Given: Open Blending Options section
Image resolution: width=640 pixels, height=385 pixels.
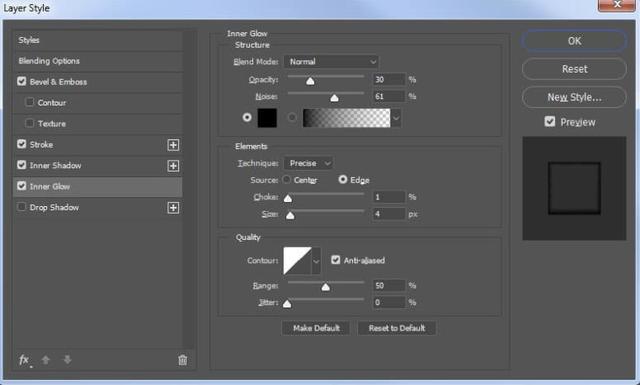Looking at the screenshot, I should [x=98, y=61].
